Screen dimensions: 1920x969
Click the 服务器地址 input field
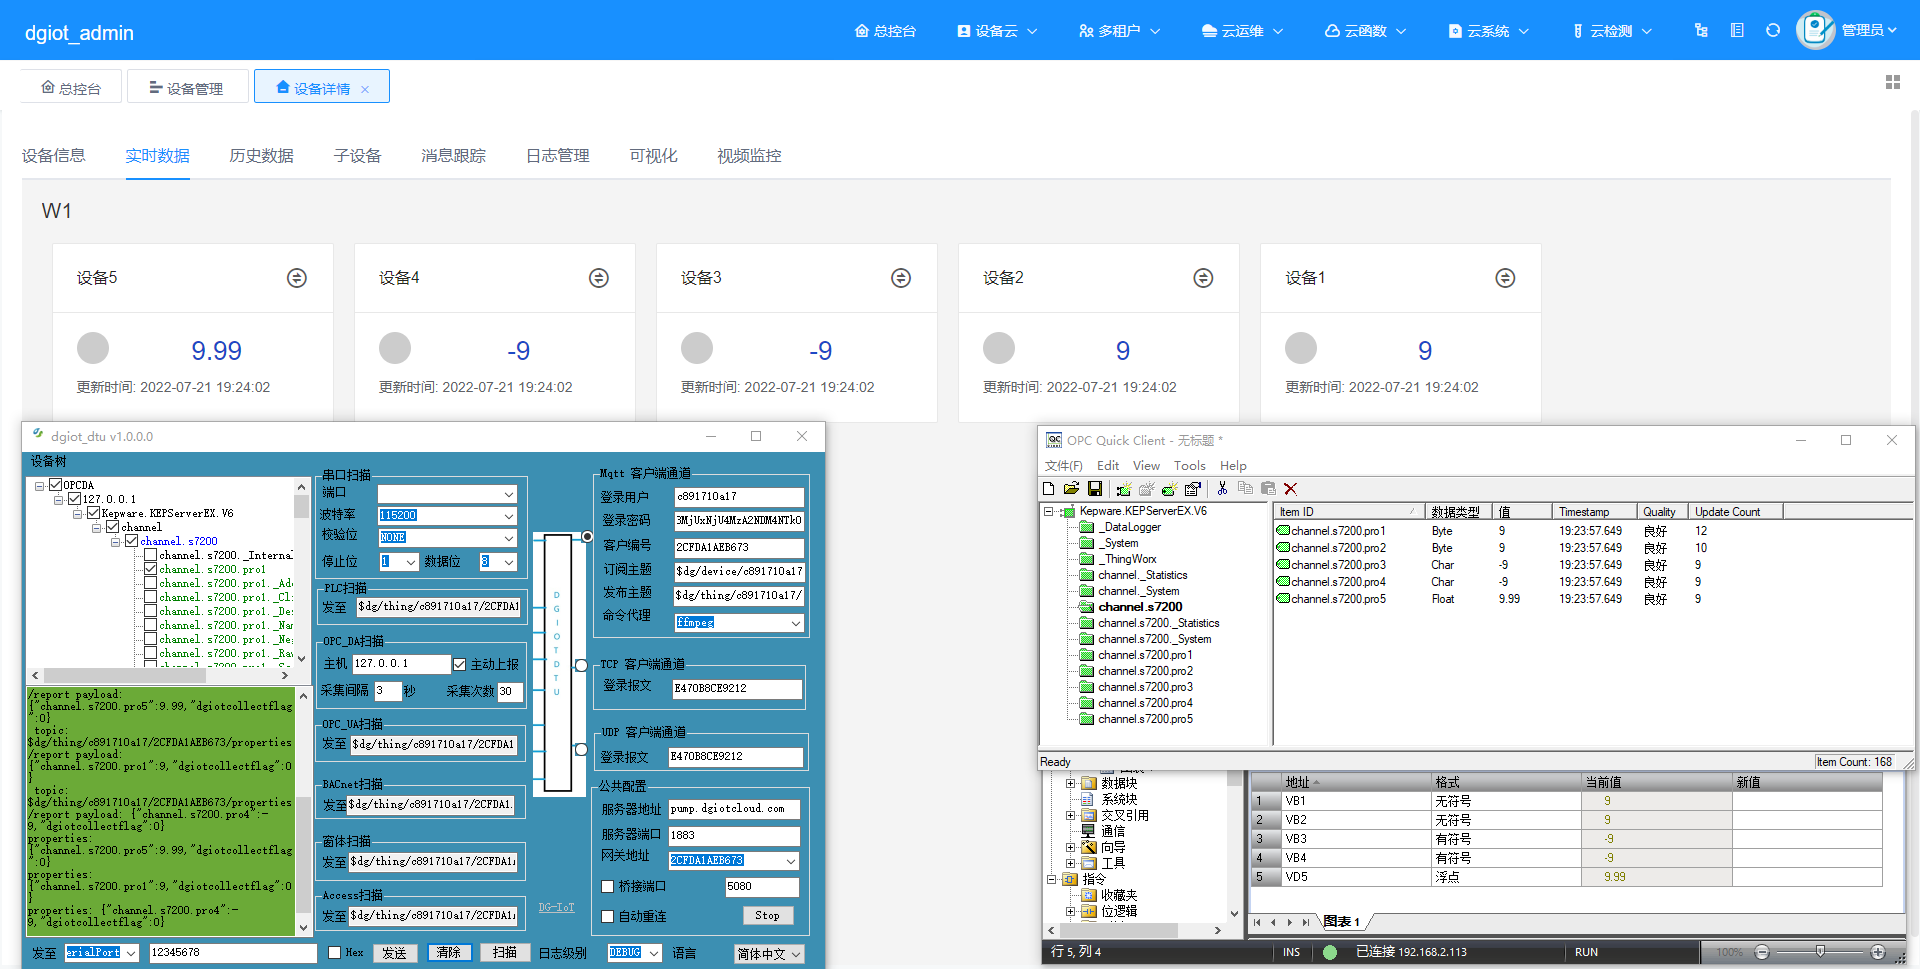pos(733,809)
